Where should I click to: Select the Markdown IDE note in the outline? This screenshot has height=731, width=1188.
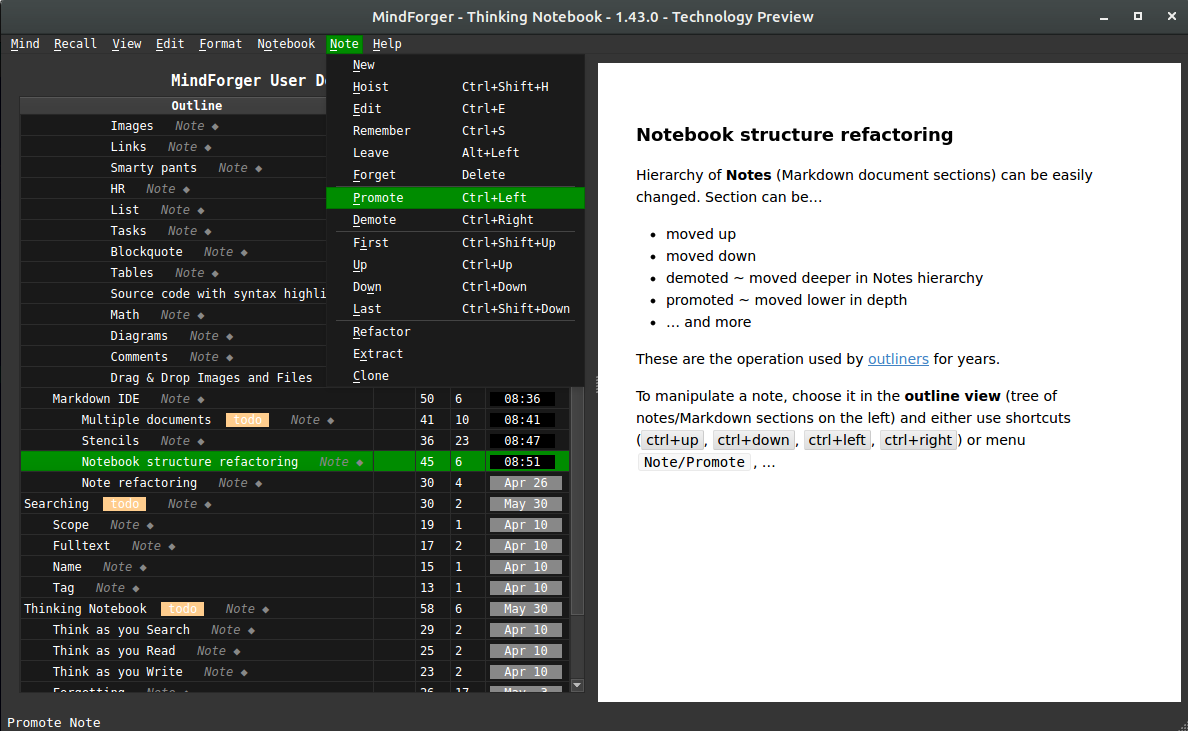click(x=96, y=399)
